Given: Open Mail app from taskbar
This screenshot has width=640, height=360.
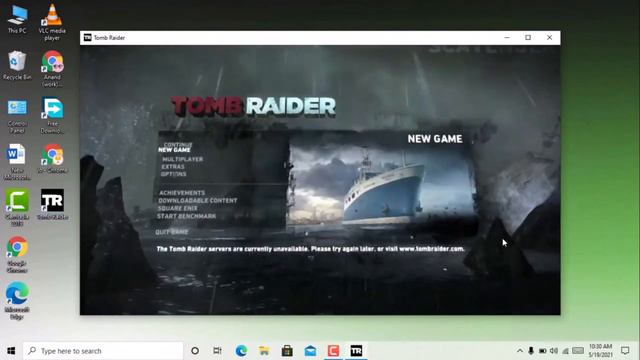Looking at the screenshot, I should click(x=310, y=351).
